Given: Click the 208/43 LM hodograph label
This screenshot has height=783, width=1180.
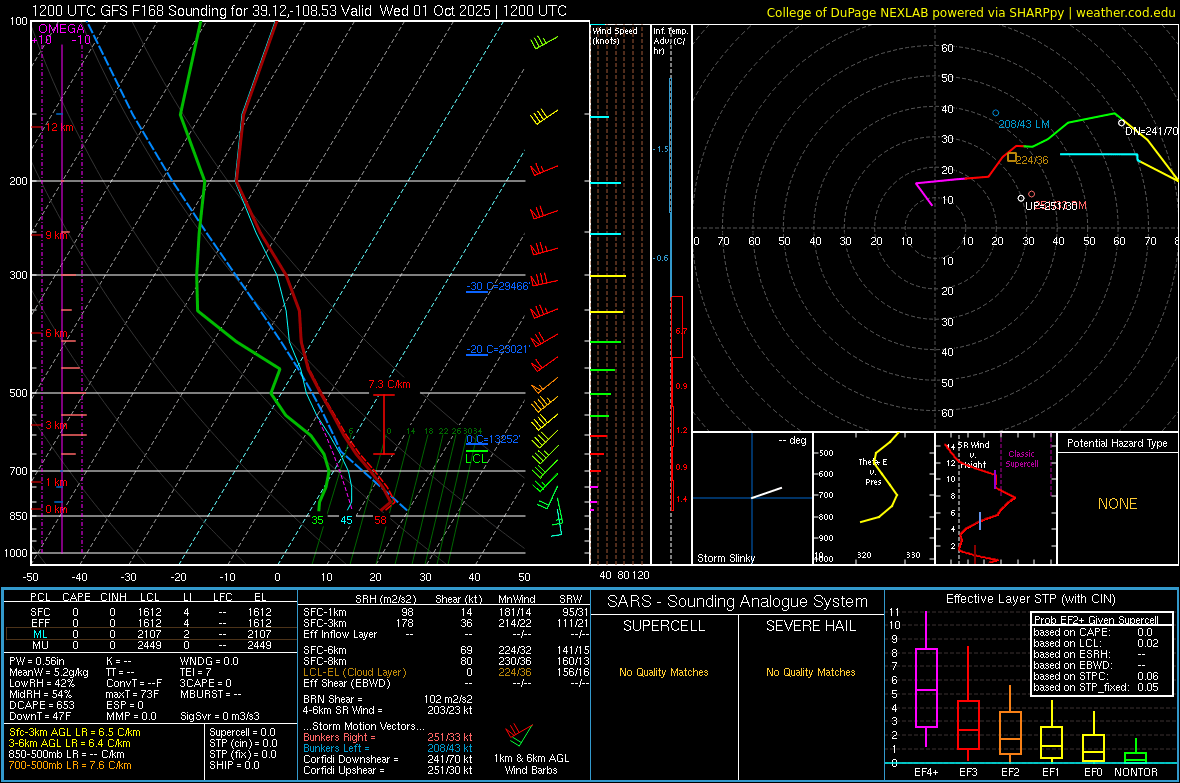Looking at the screenshot, I should (x=1023, y=124).
